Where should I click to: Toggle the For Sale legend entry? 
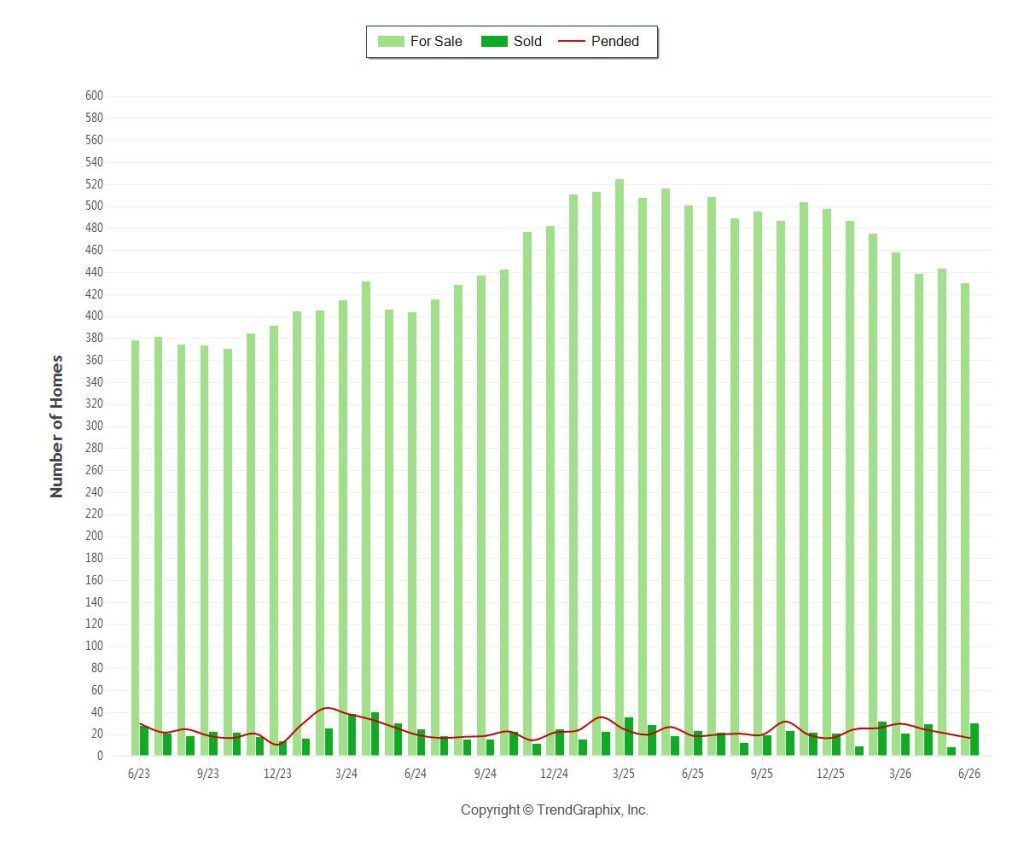[420, 41]
